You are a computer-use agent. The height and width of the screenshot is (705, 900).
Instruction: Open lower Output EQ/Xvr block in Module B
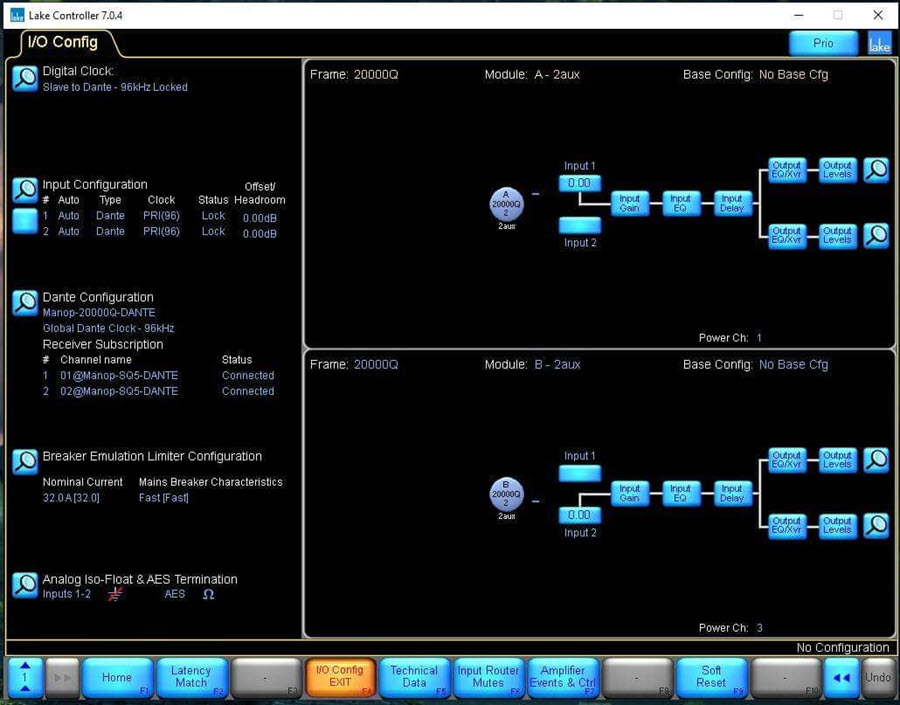point(787,526)
